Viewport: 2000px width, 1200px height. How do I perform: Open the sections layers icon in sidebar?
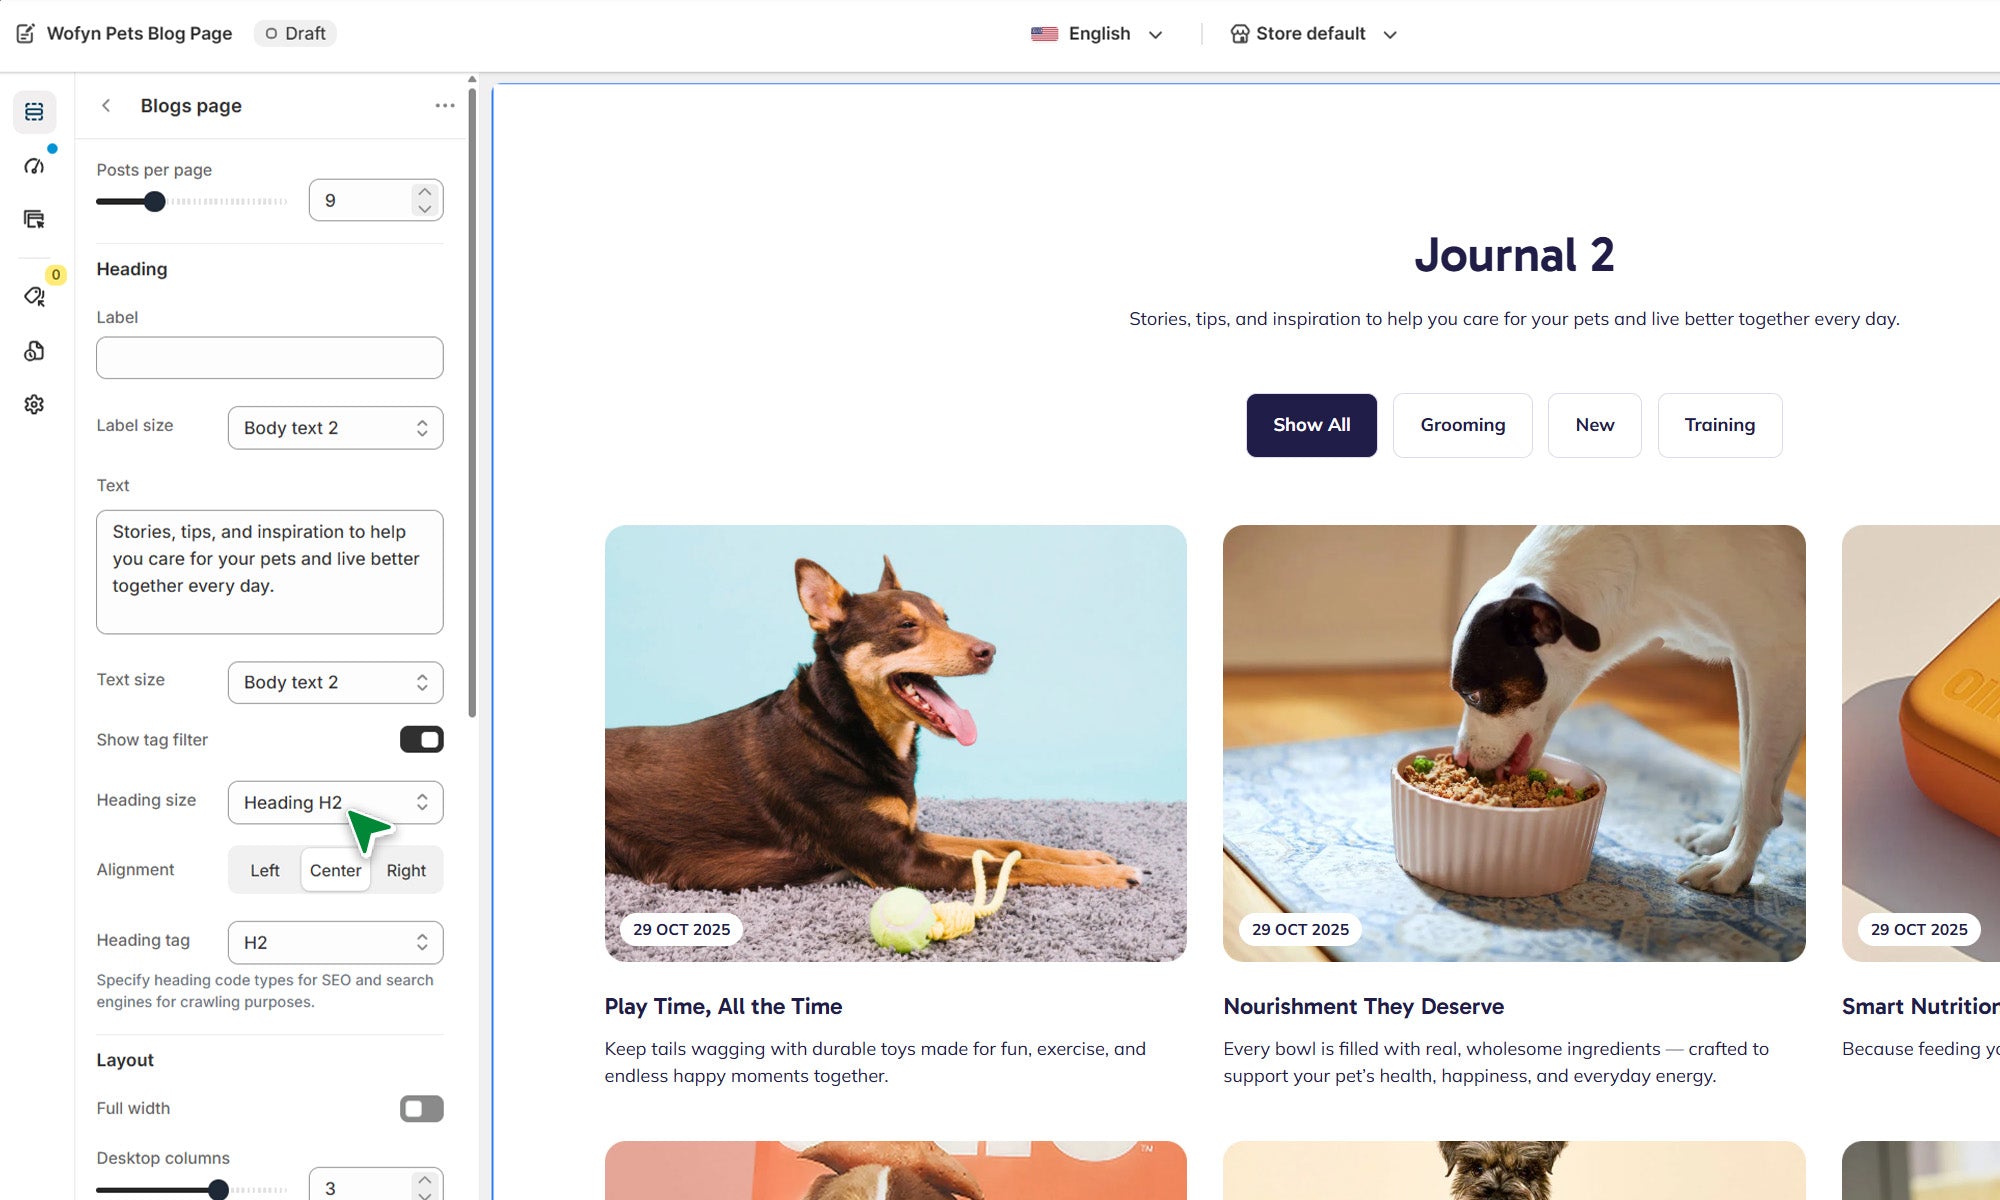[34, 112]
